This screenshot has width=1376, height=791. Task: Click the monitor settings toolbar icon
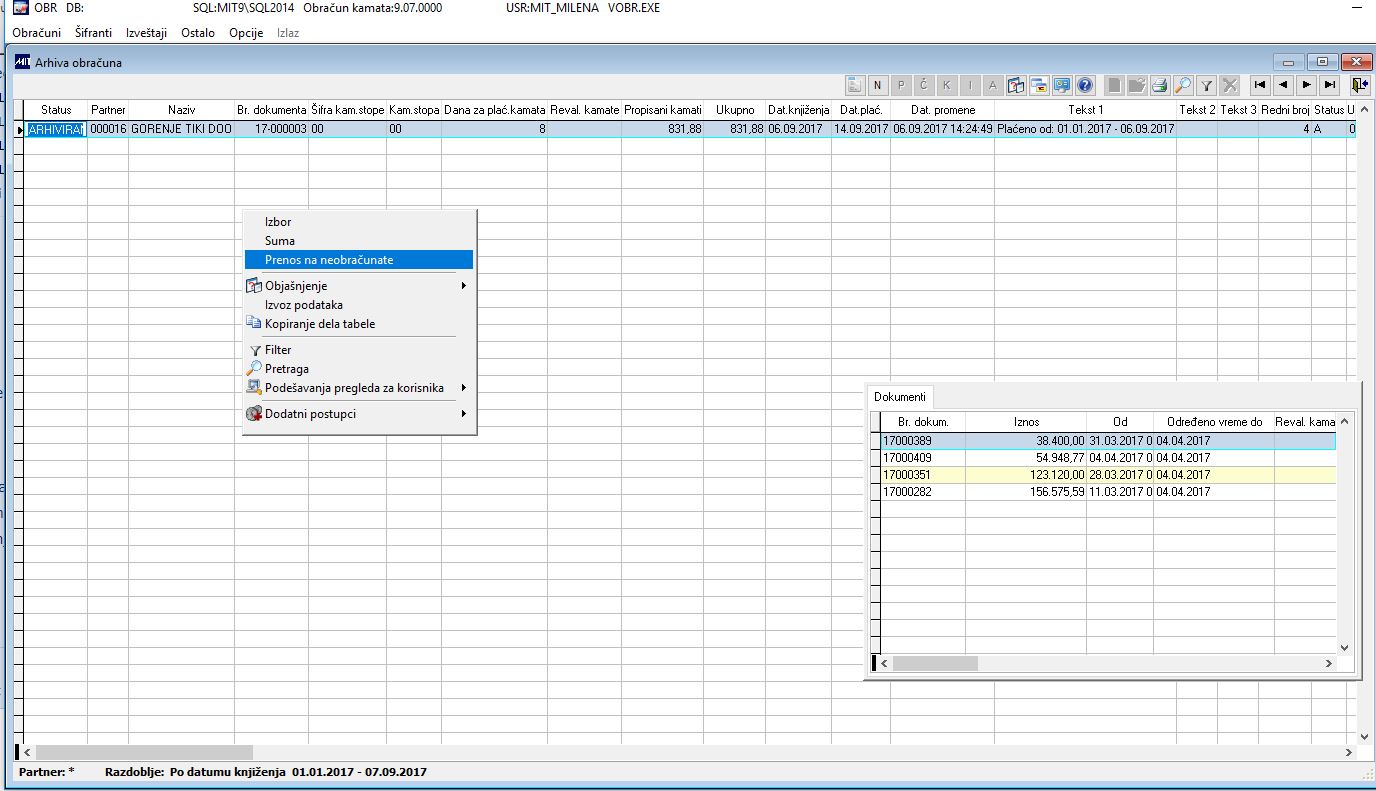1062,85
